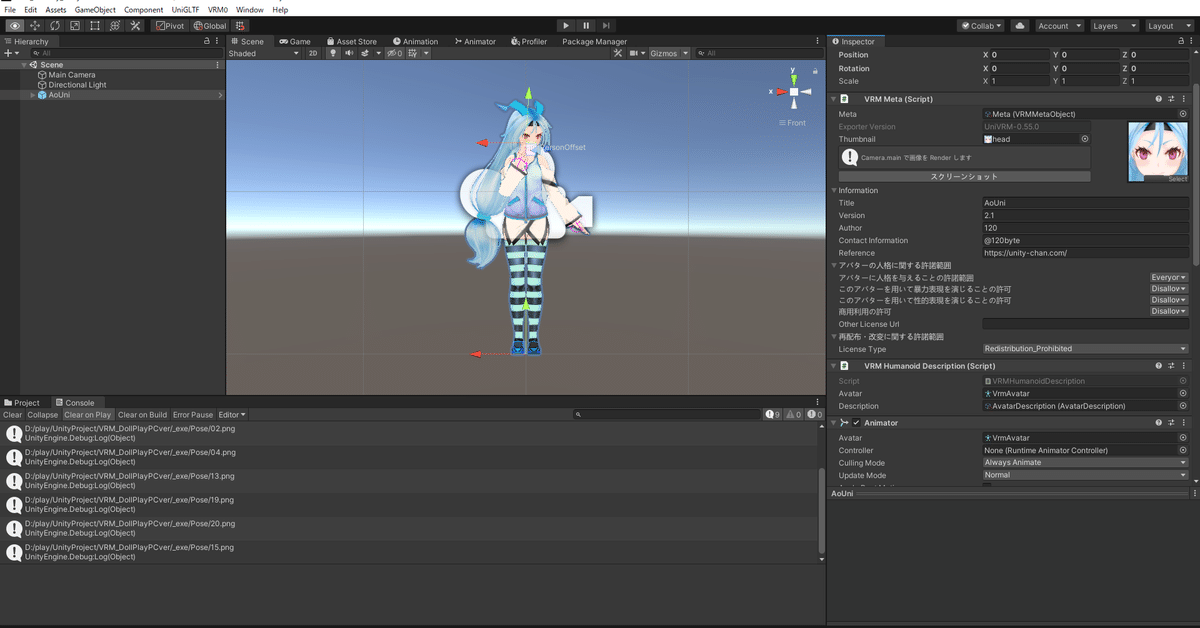This screenshot has width=1200, height=628.
Task: Open Culling Mode dropdown Always Animate
Action: tap(1085, 463)
